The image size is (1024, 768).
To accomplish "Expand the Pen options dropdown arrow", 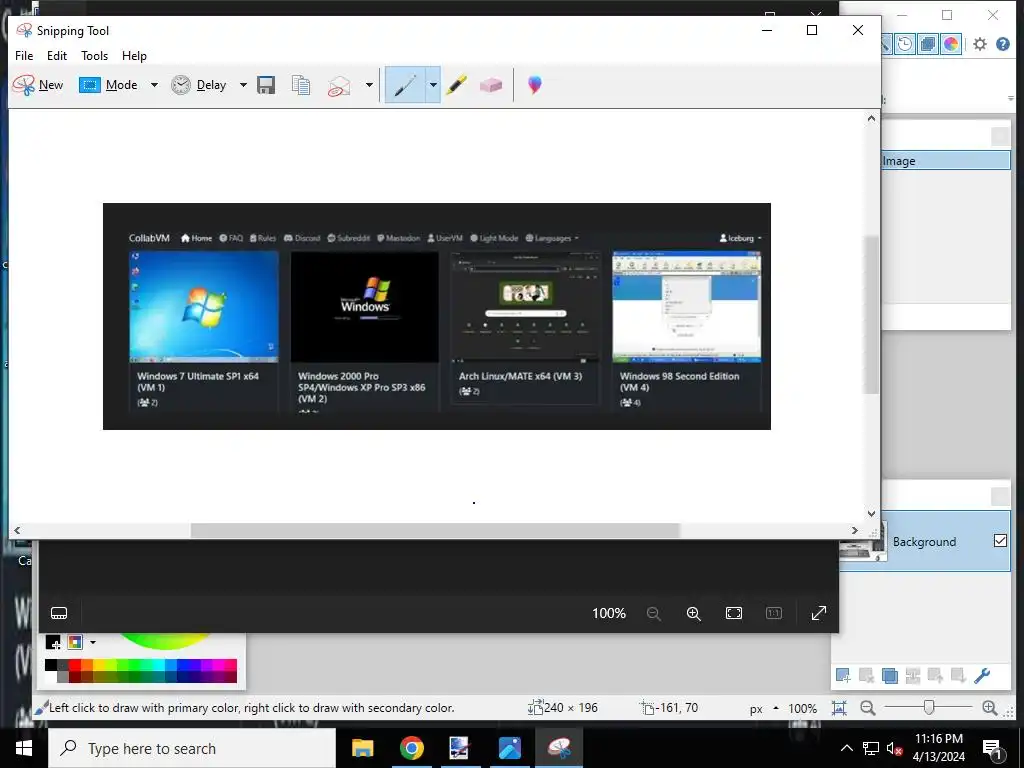I will 432,85.
